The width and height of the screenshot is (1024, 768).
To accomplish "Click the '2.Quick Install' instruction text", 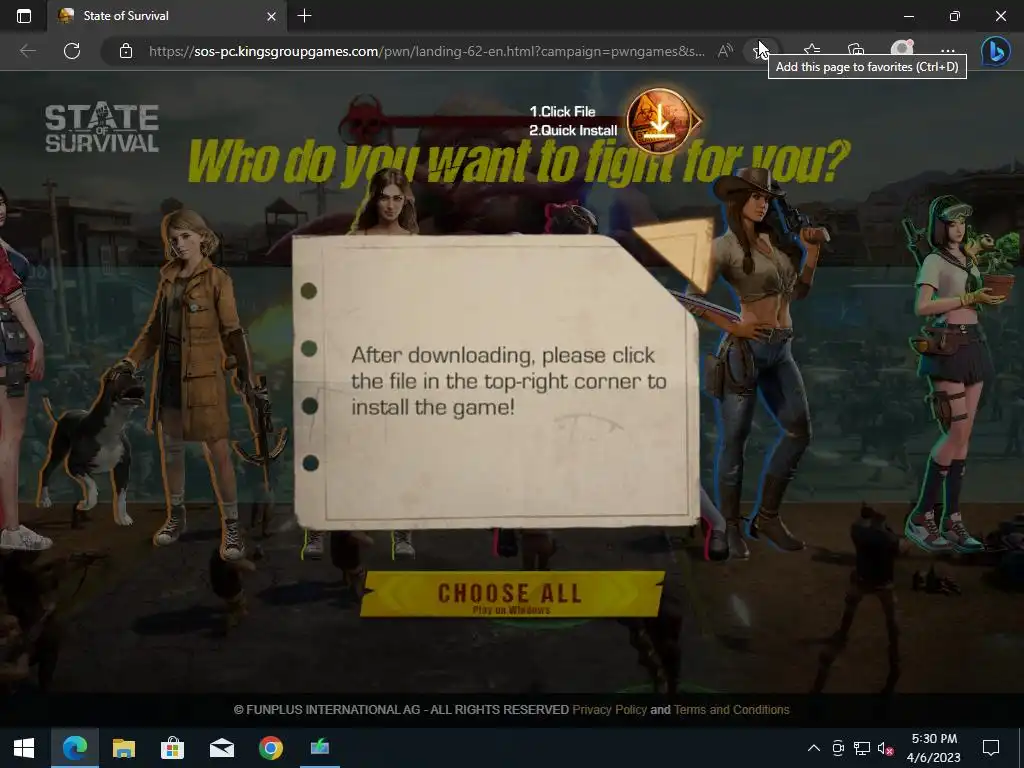I will [x=573, y=131].
